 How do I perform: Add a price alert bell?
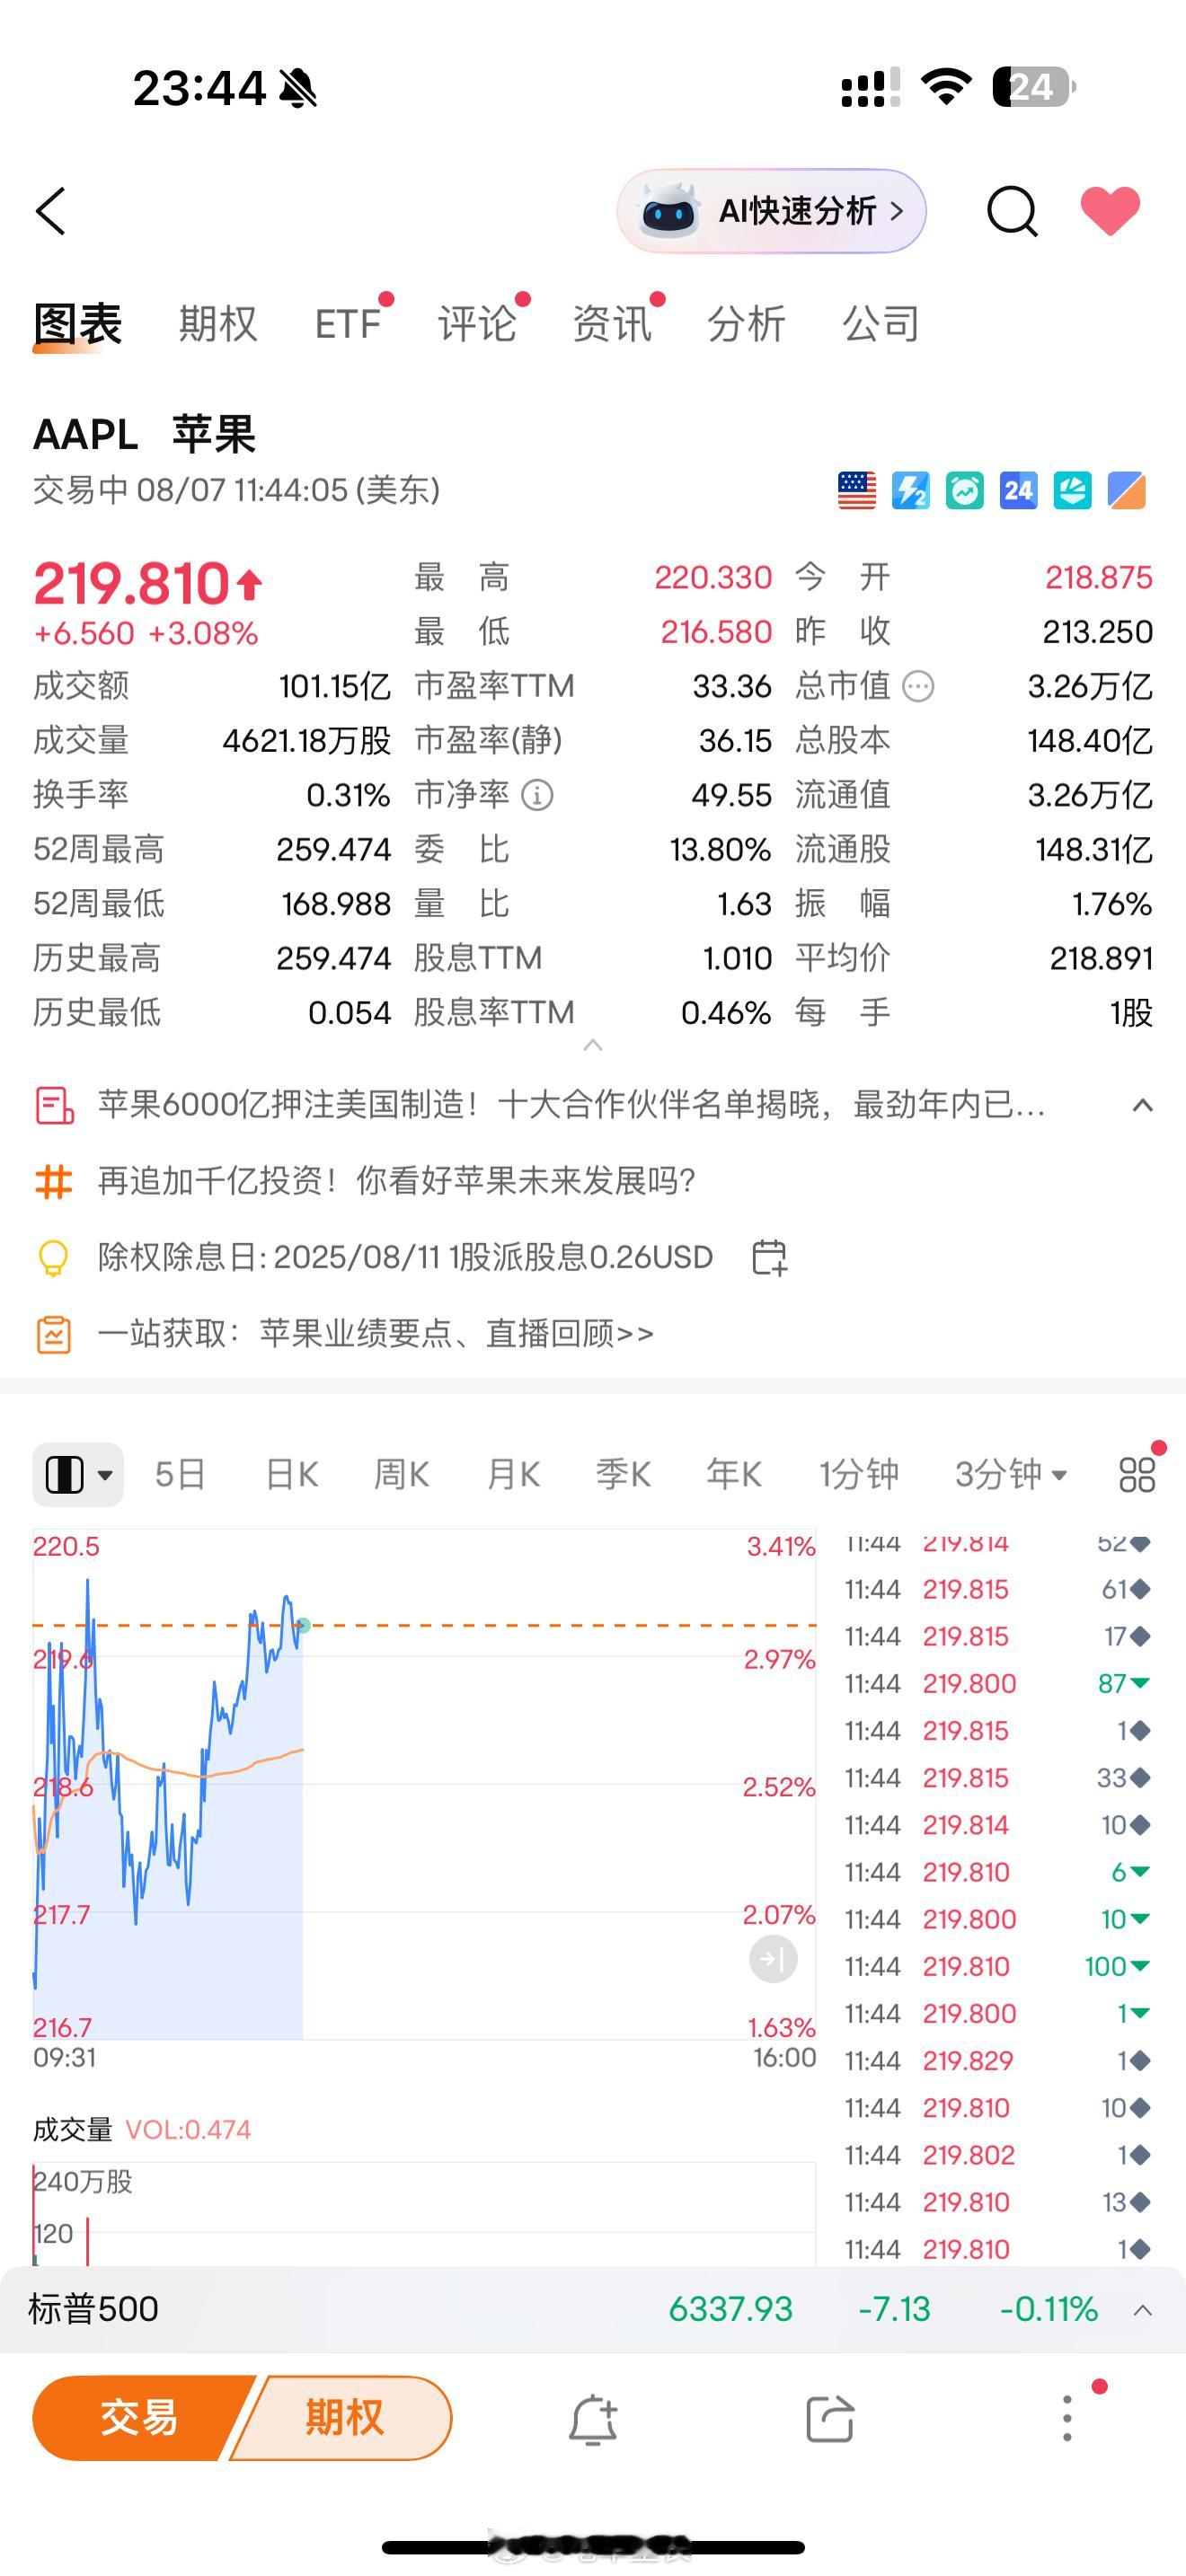[593, 2420]
